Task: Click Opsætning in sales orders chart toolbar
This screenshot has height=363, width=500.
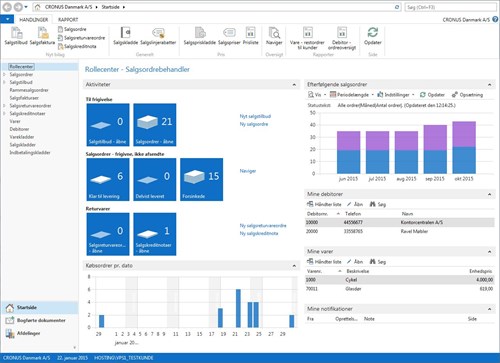Action: (467, 95)
